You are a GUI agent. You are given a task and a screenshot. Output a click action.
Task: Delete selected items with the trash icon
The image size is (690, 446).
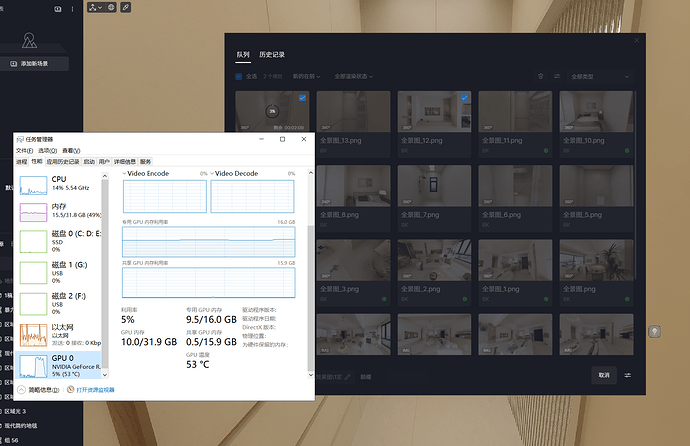[x=541, y=76]
